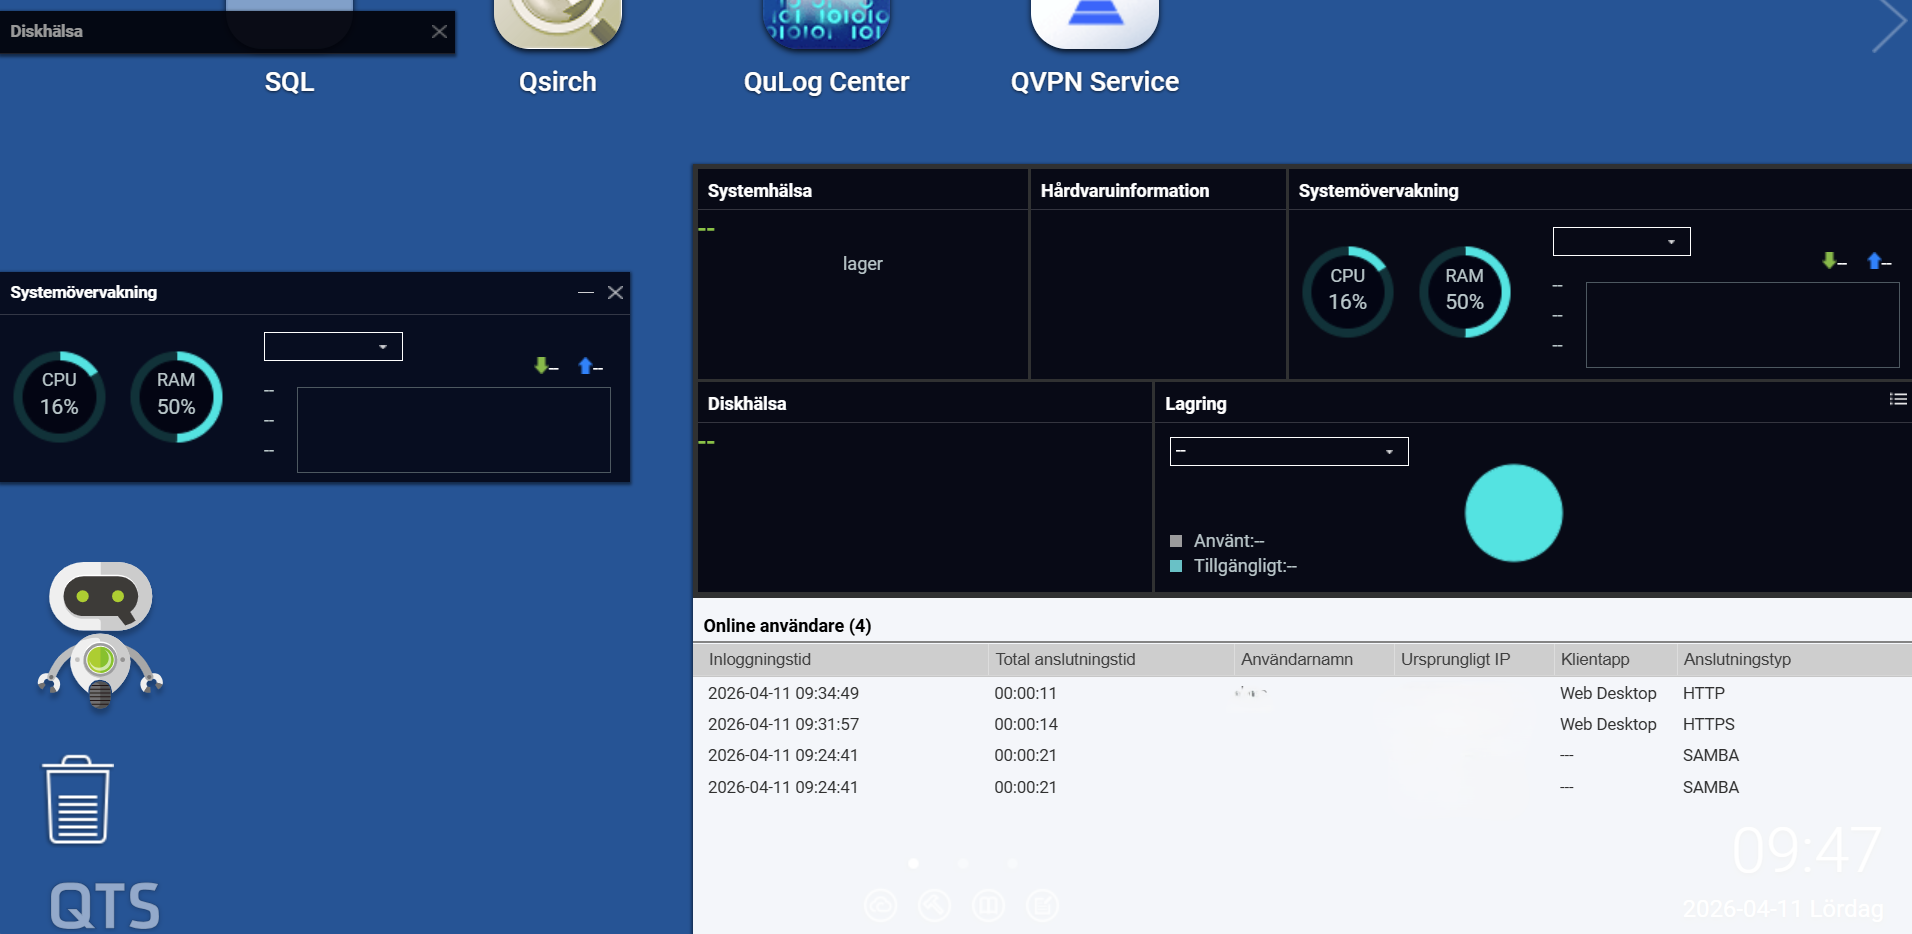
Task: Click the RAM 50% gauge in dashboard
Action: click(x=1464, y=291)
